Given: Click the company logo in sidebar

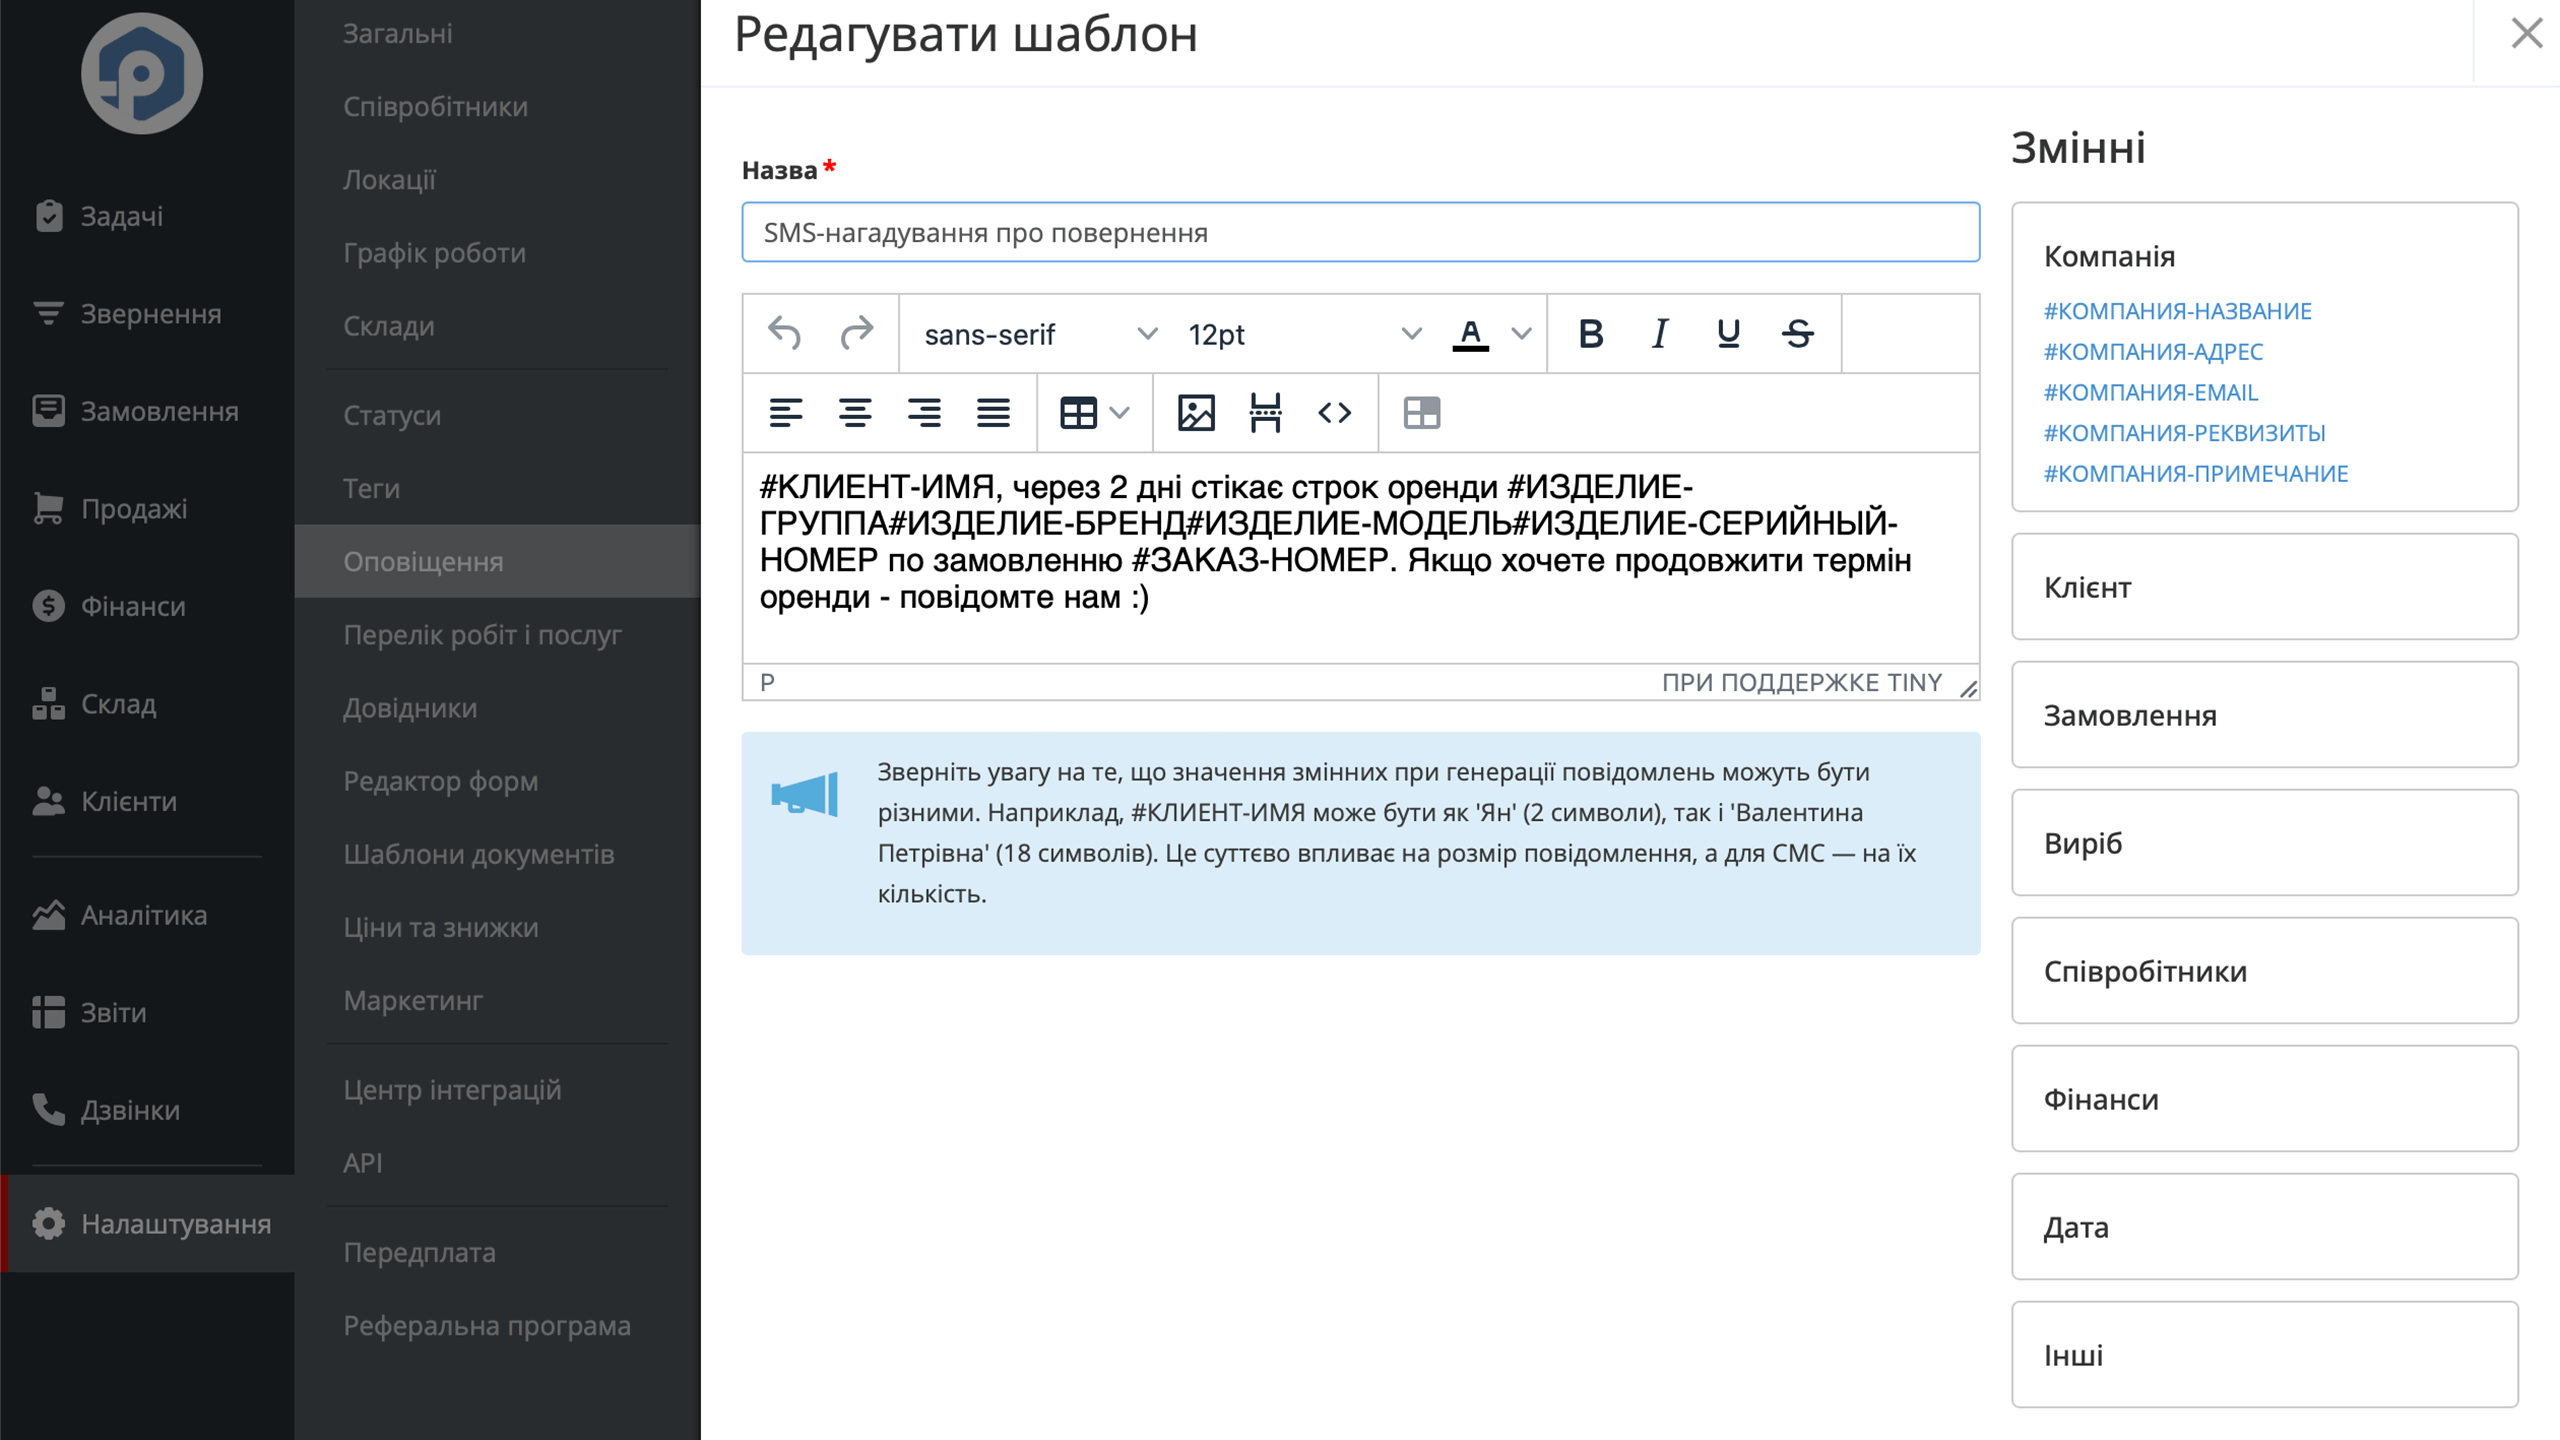Looking at the screenshot, I should (x=142, y=73).
